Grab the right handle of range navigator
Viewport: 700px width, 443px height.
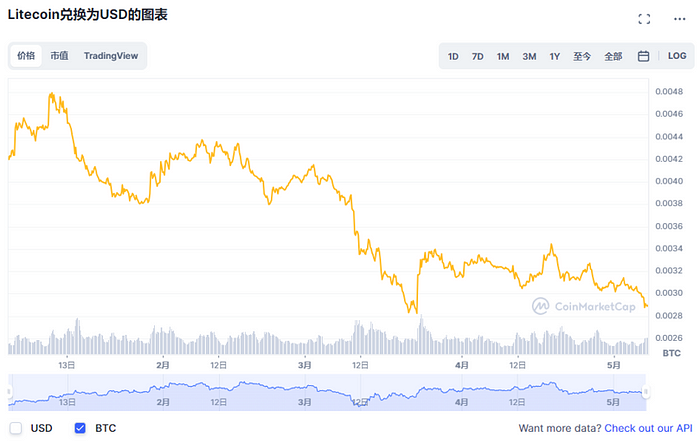click(646, 392)
